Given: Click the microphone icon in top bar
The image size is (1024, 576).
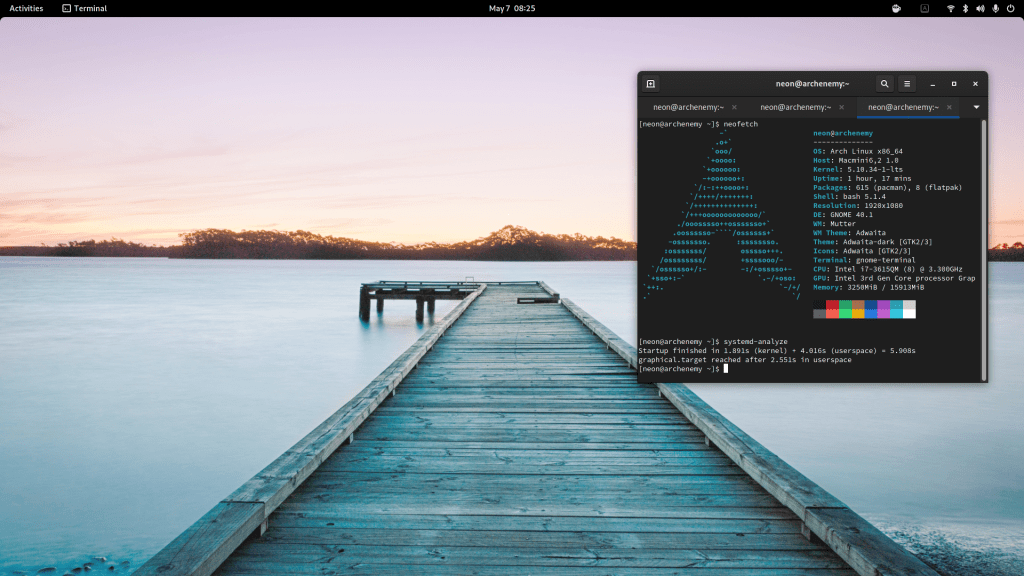Looking at the screenshot, I should pos(995,8).
